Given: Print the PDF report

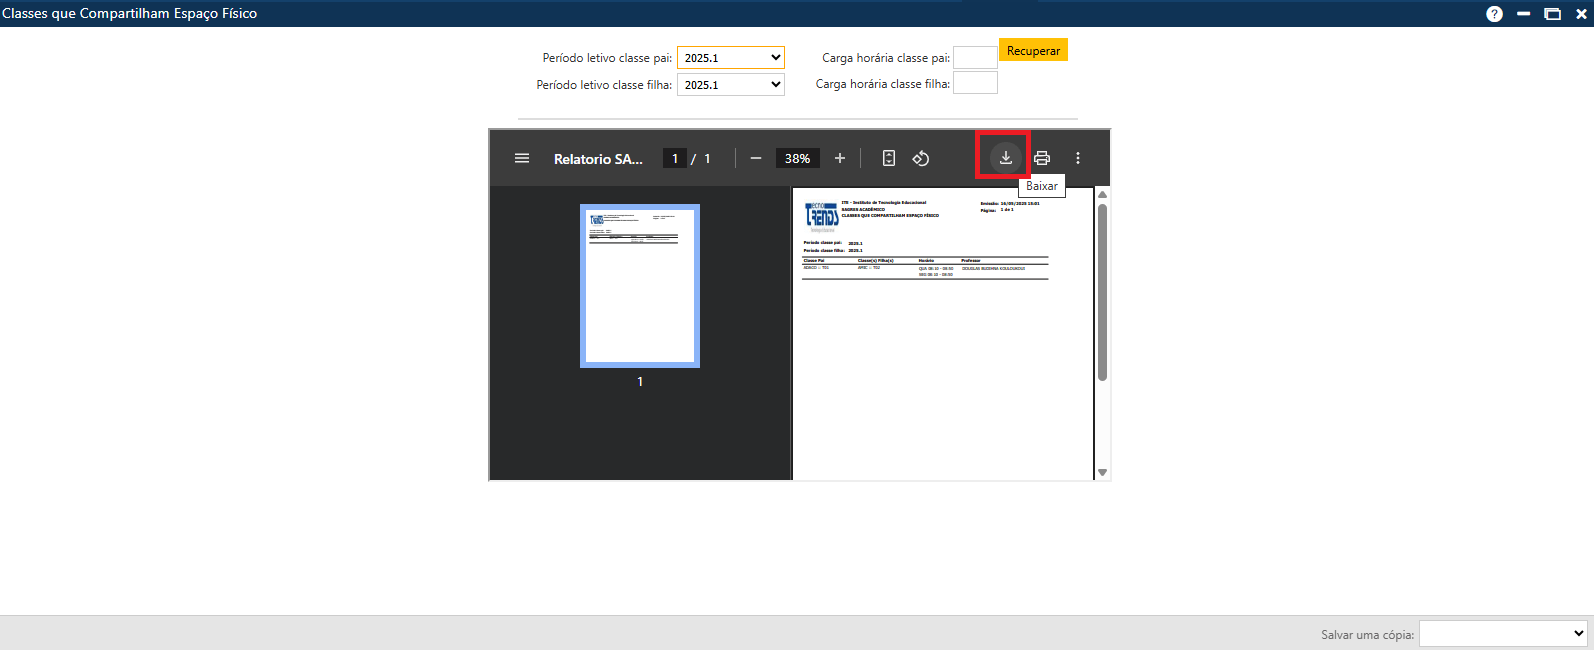Looking at the screenshot, I should (1042, 158).
